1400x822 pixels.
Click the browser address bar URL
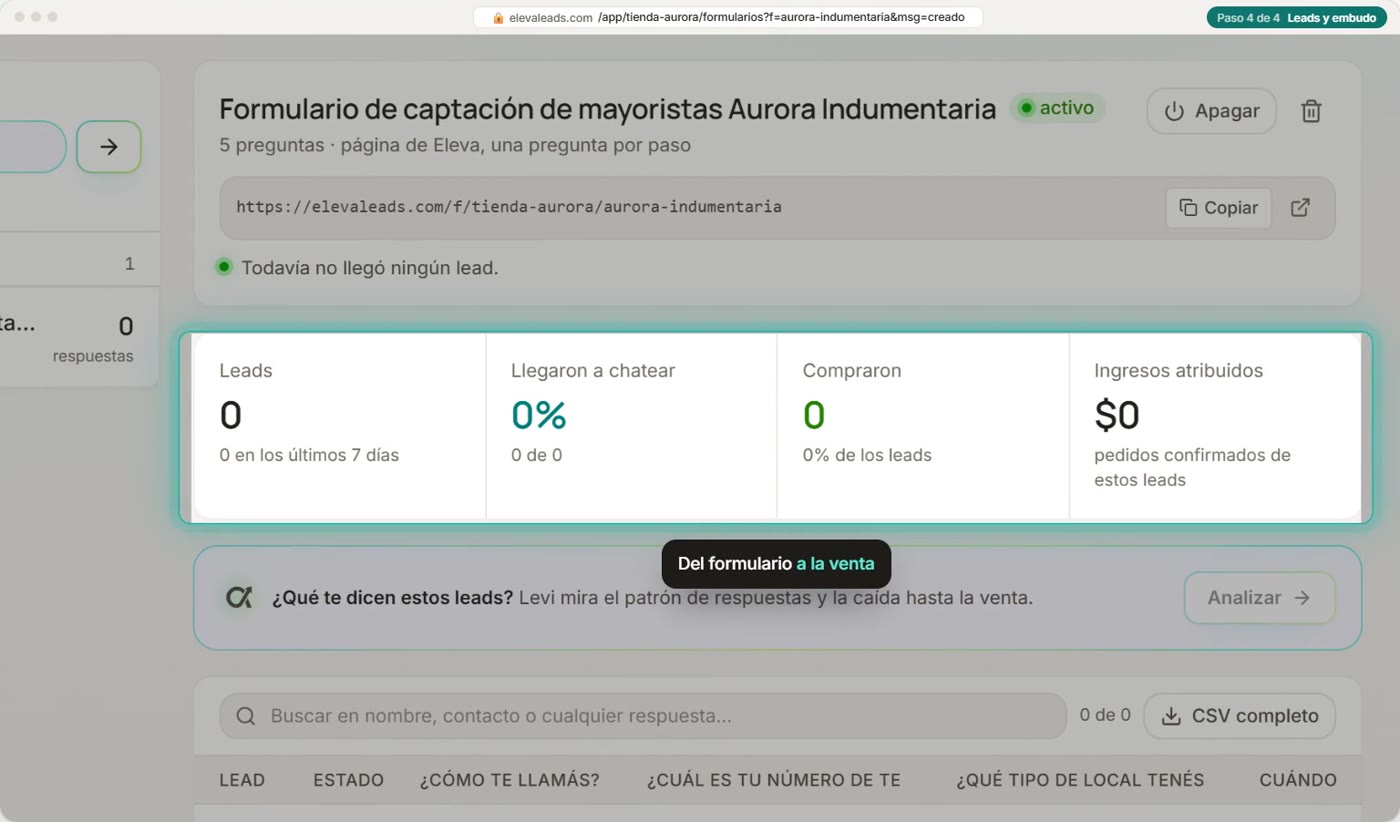(728, 18)
